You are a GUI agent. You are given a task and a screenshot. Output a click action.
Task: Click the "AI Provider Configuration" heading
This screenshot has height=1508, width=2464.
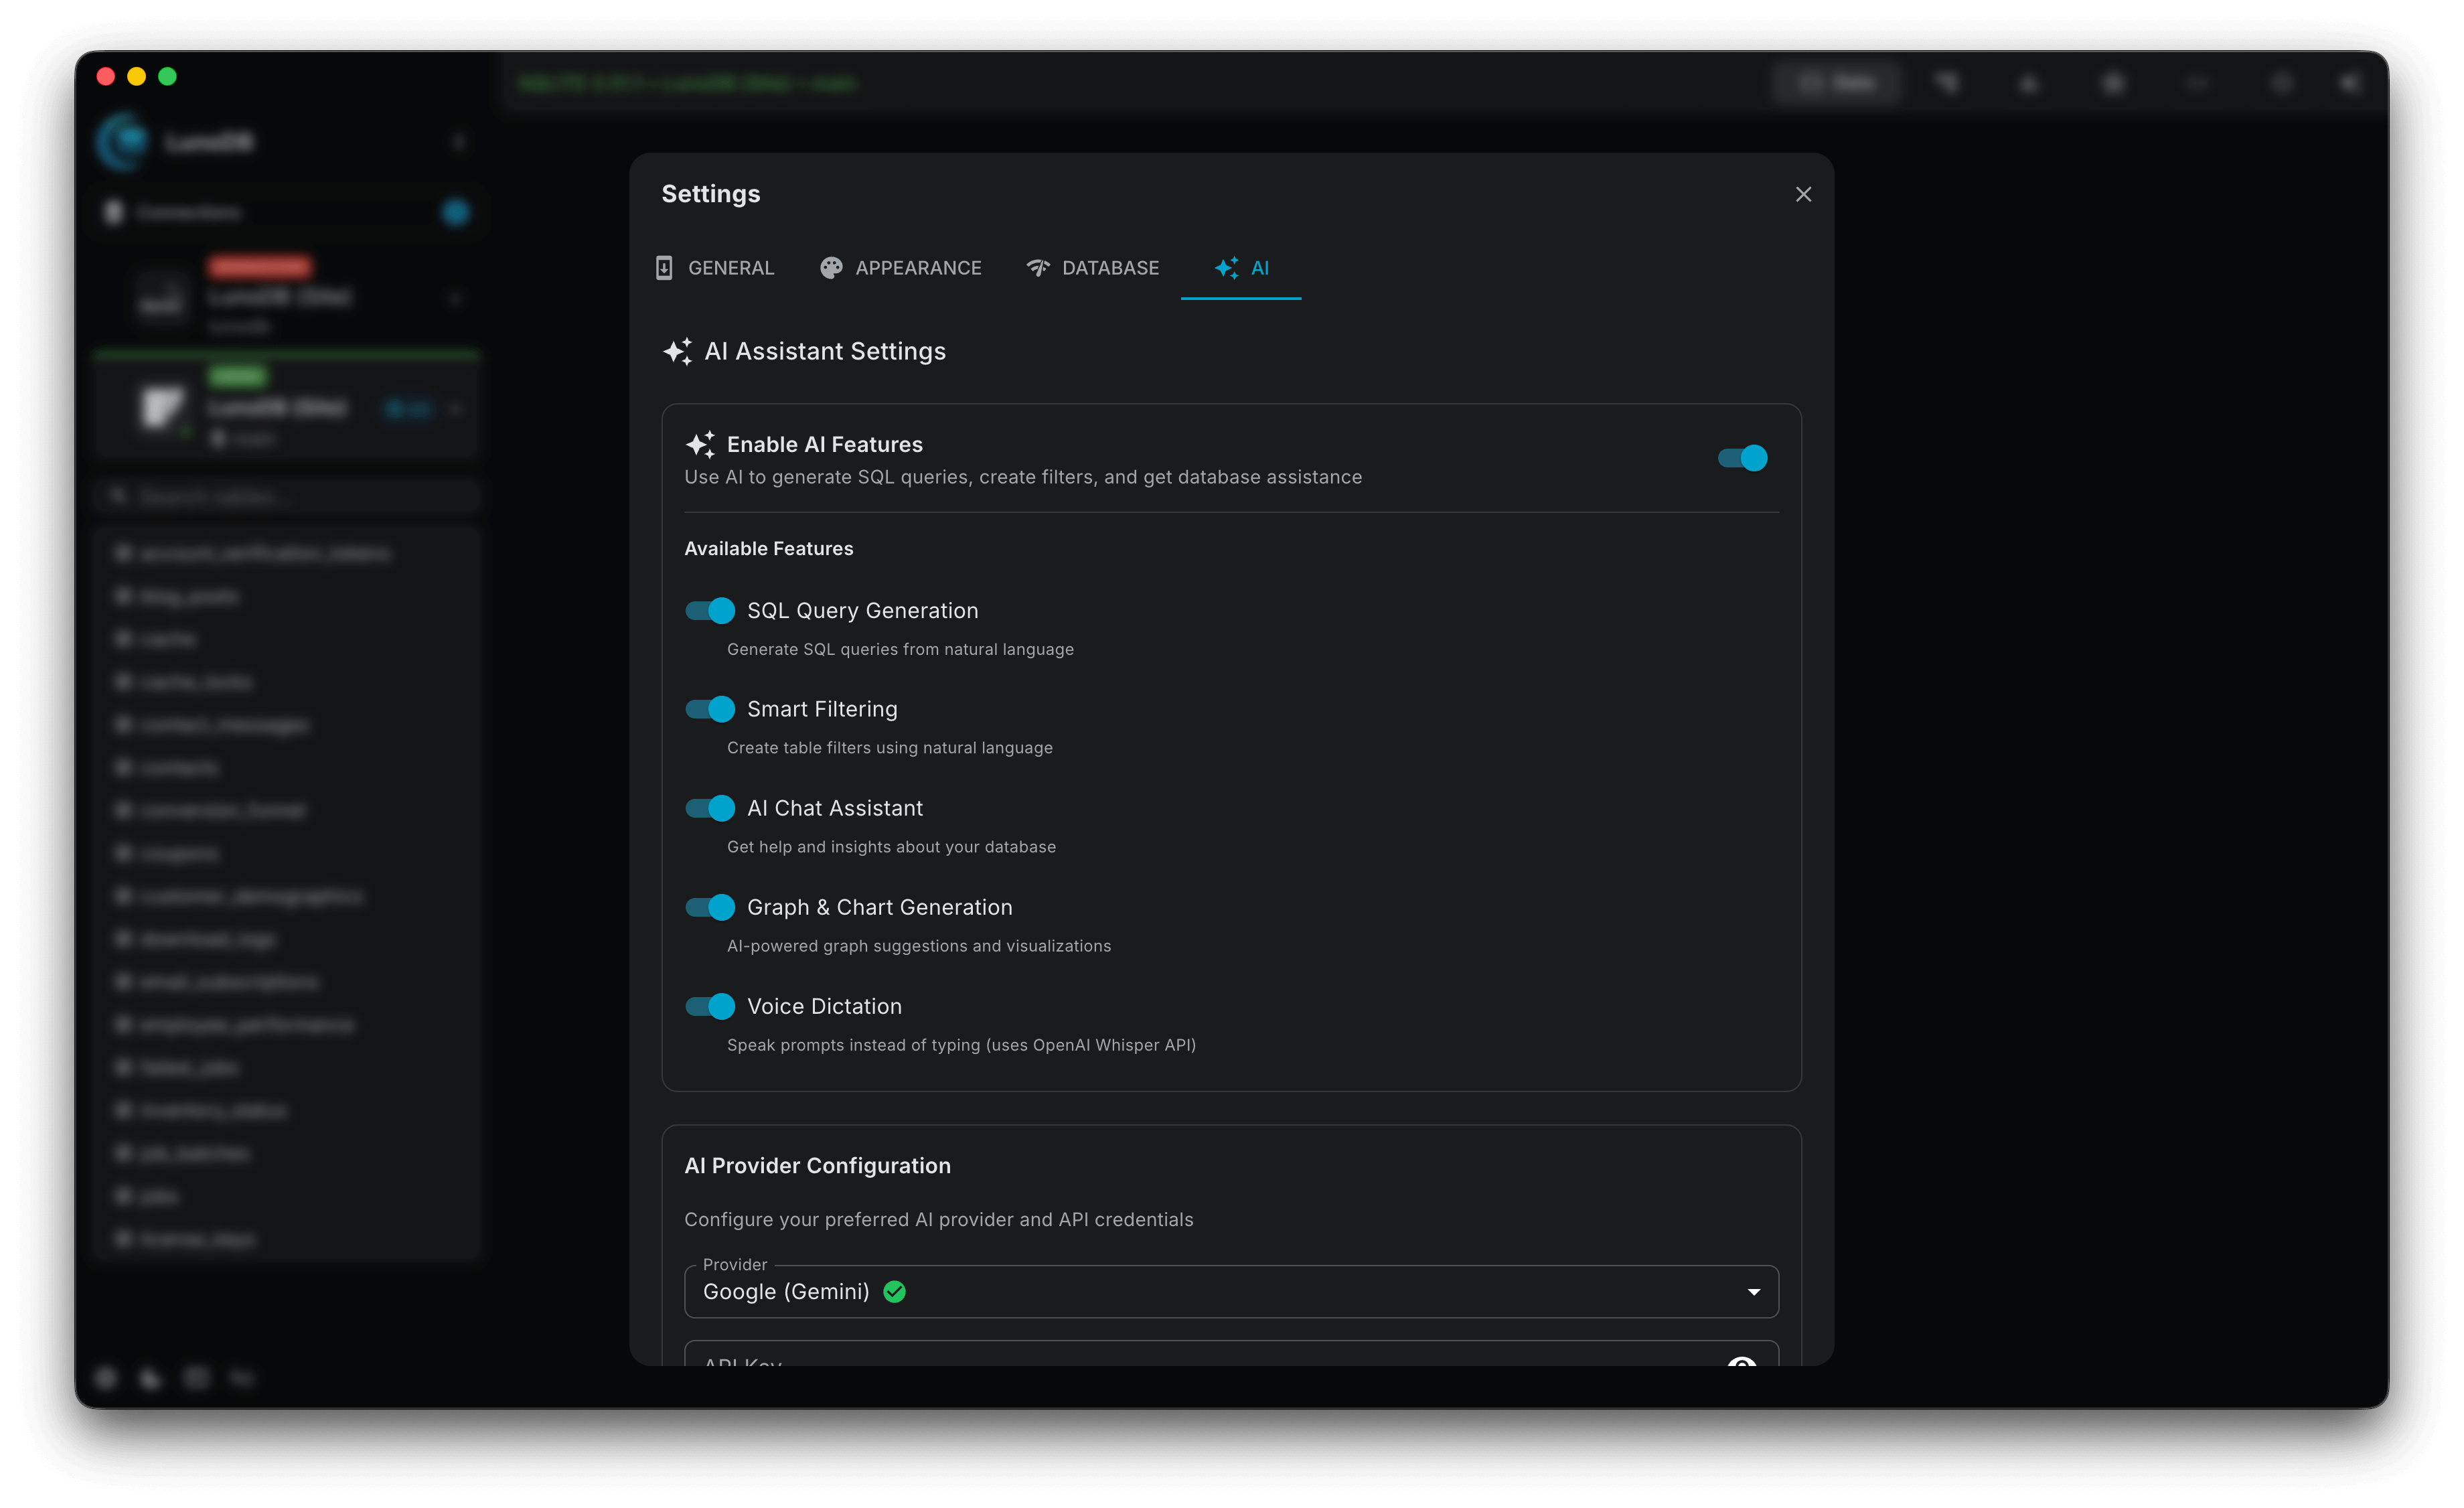tap(817, 1165)
